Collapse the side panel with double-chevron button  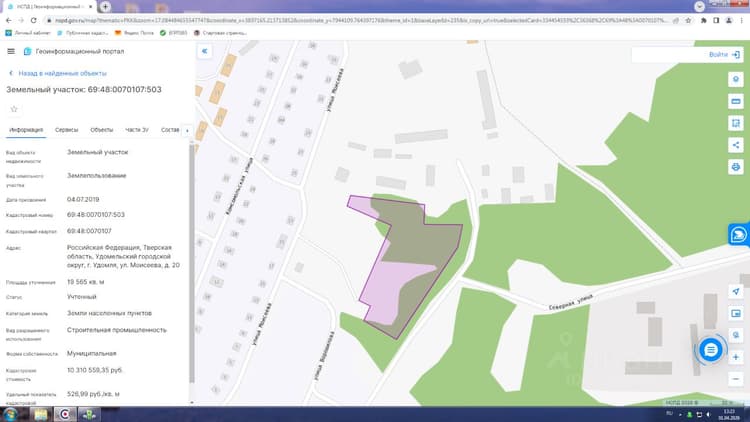[x=205, y=51]
